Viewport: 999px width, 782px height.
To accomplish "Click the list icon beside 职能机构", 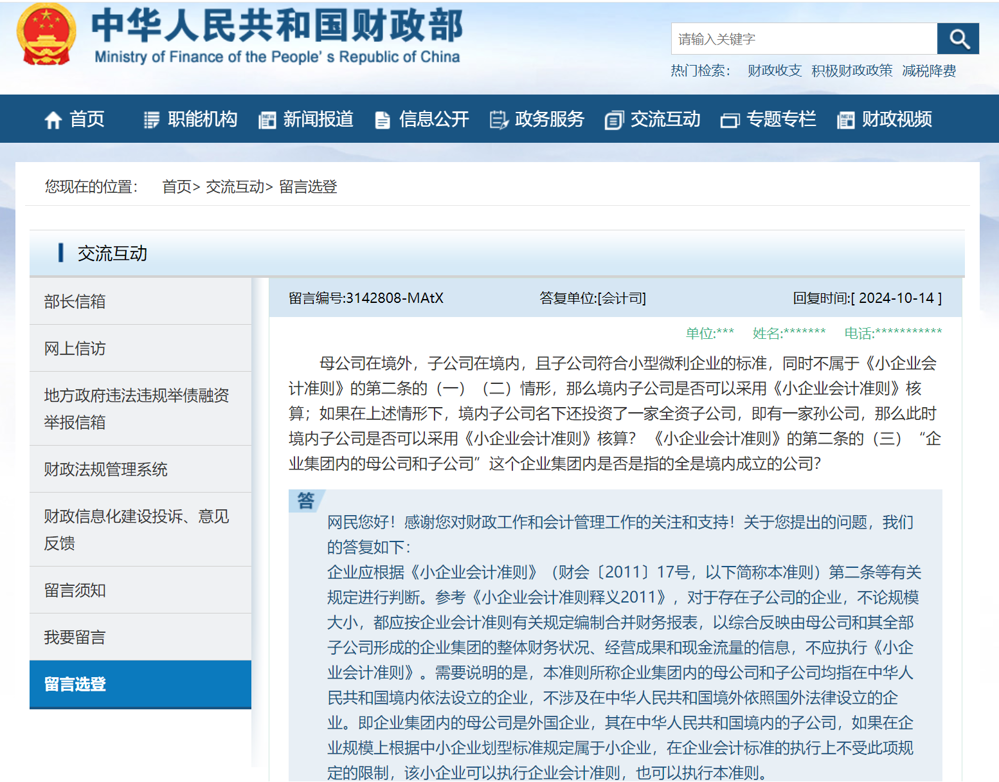I will pos(152,119).
